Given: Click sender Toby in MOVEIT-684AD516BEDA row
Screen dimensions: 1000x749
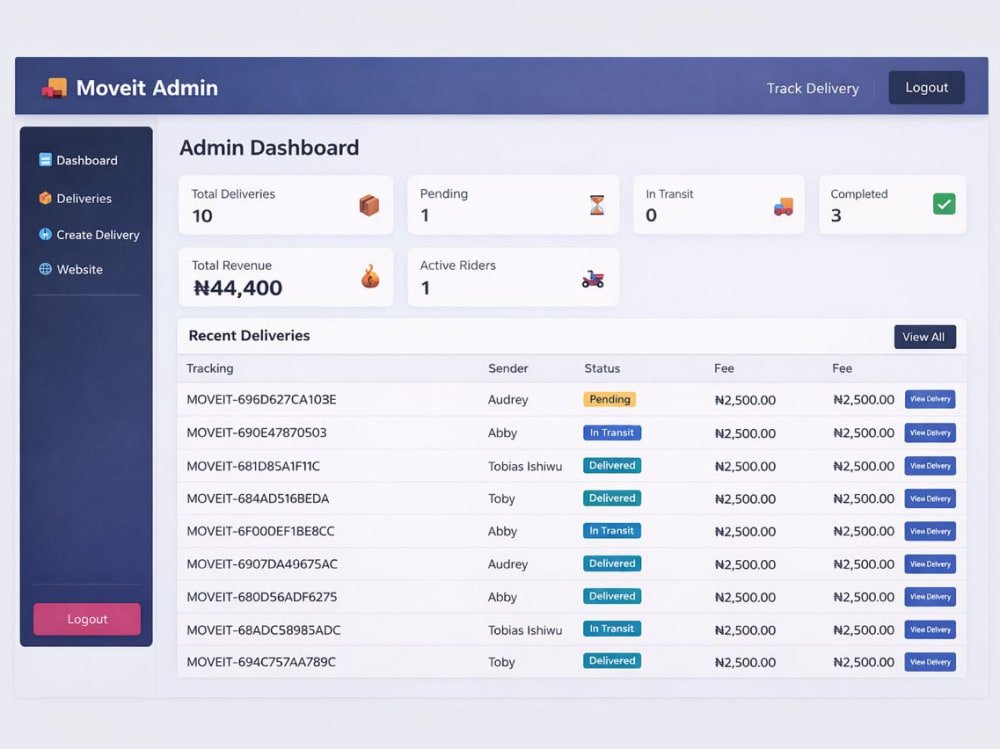Looking at the screenshot, I should click(501, 499).
